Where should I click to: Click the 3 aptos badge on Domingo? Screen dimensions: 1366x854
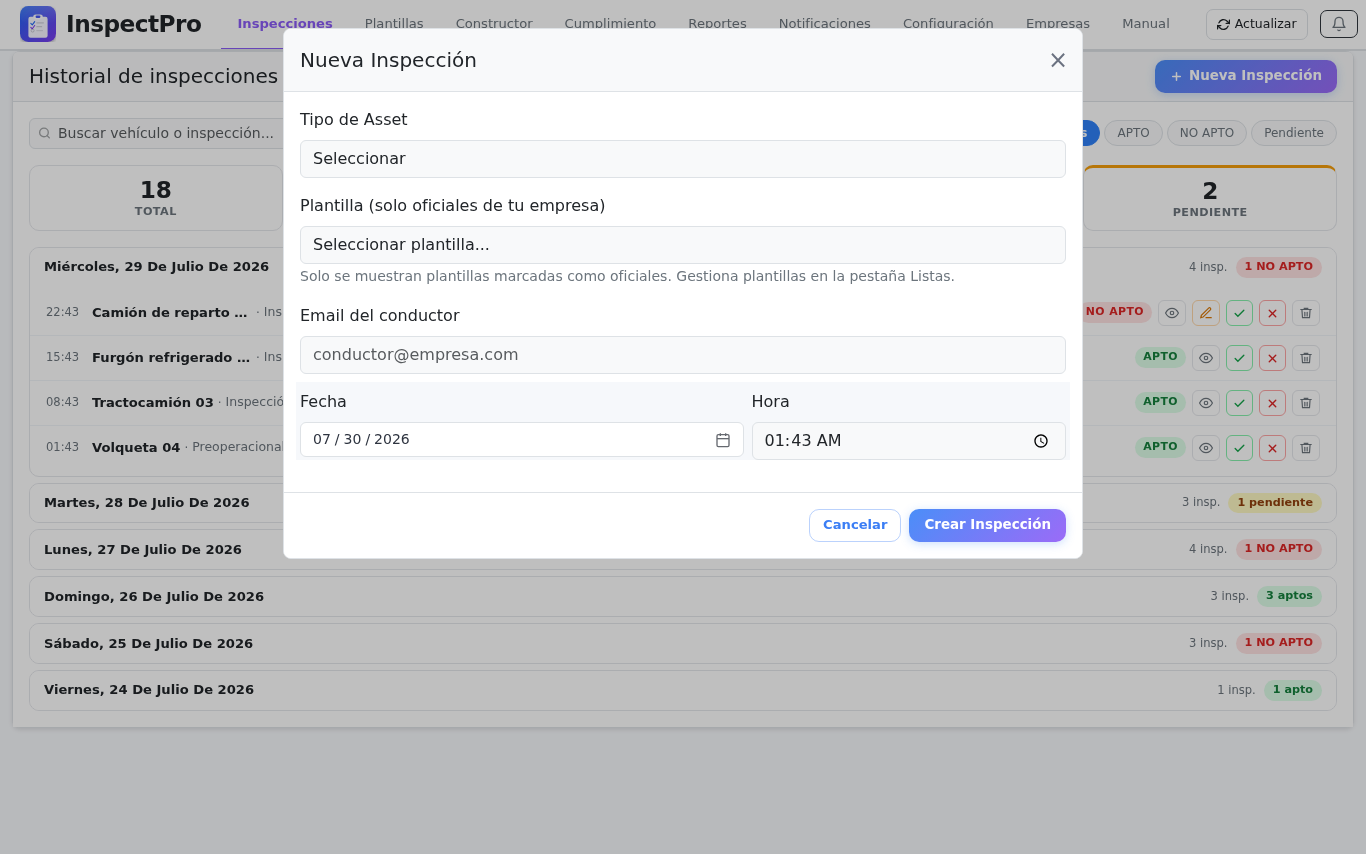(1289, 596)
